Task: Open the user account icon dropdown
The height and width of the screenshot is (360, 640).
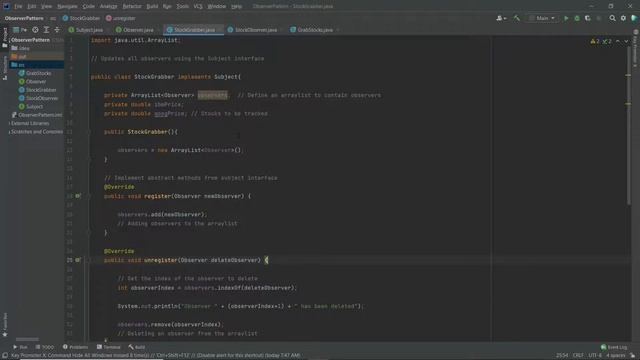Action: pyautogui.click(x=501, y=18)
